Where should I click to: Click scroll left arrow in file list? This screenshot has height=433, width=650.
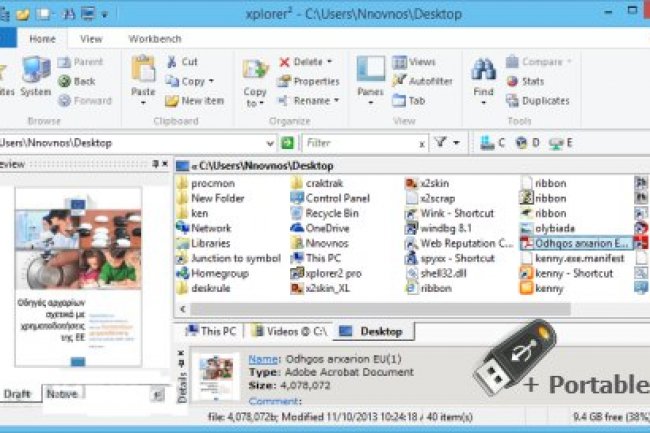pyautogui.click(x=182, y=309)
